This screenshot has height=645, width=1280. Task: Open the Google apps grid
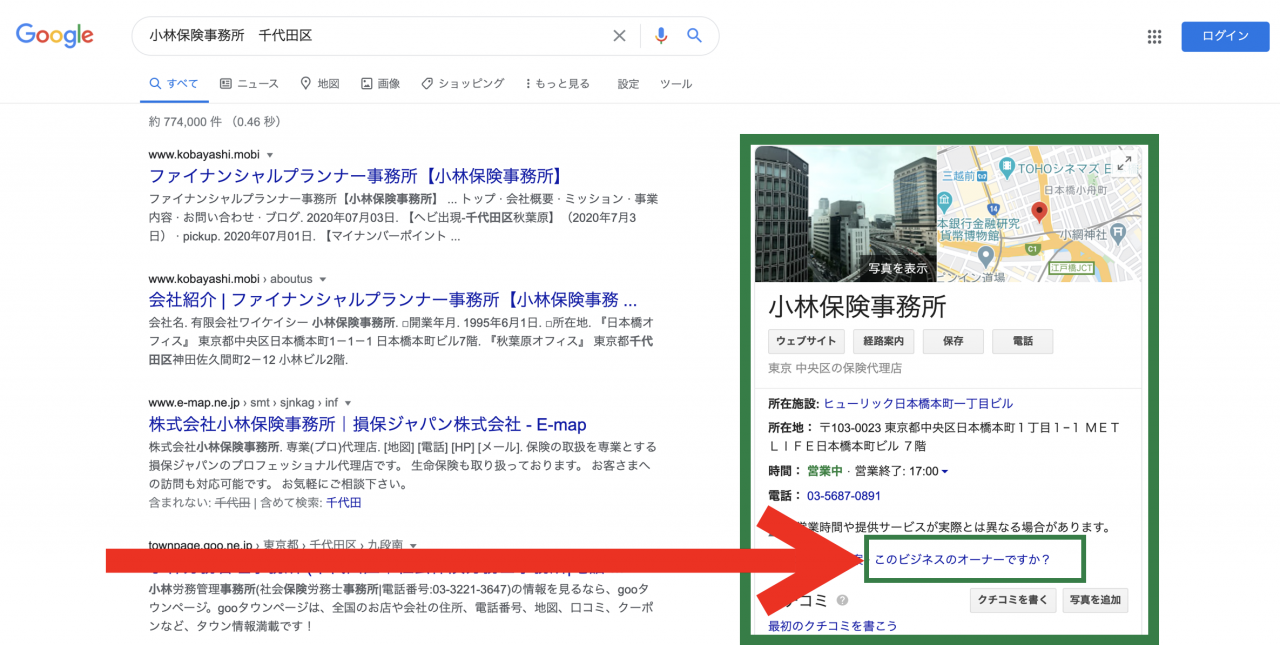click(x=1154, y=36)
